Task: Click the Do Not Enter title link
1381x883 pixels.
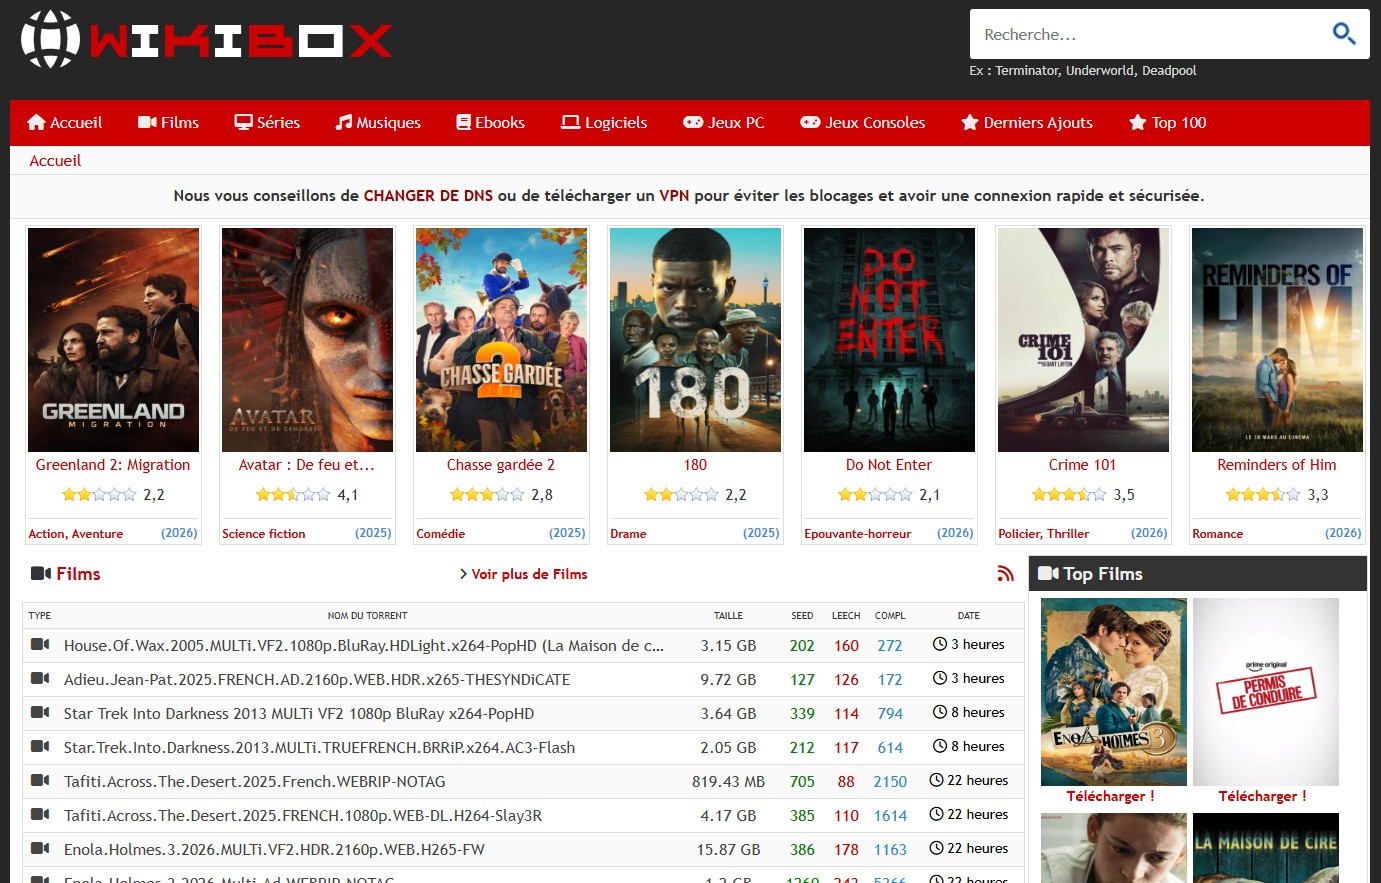Action: tap(889, 465)
